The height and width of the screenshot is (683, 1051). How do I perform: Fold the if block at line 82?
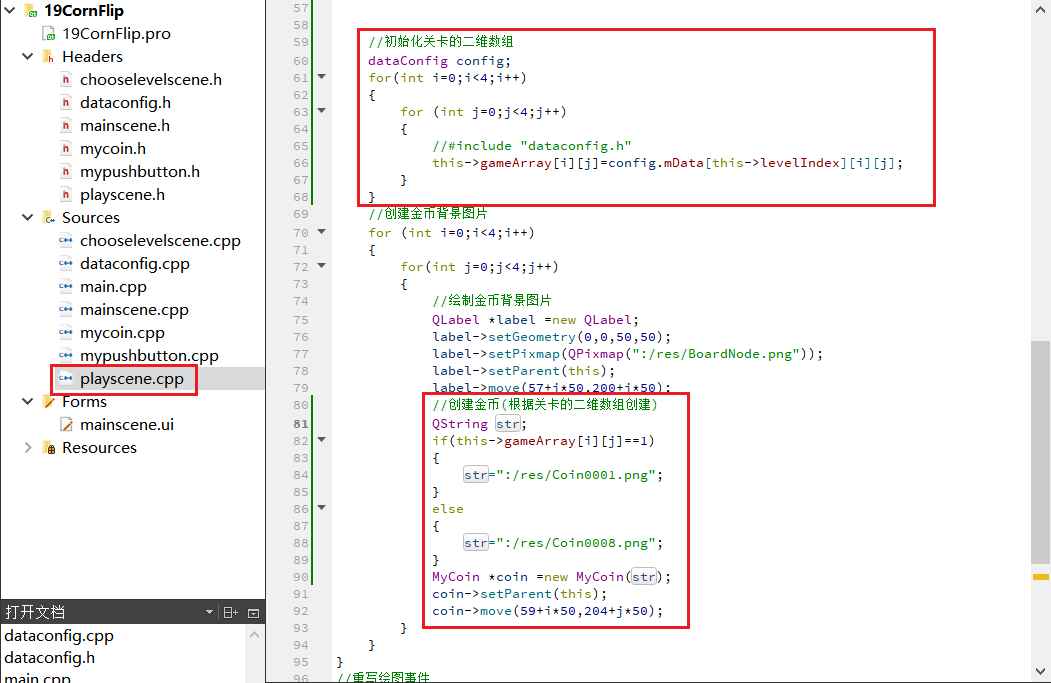322,440
